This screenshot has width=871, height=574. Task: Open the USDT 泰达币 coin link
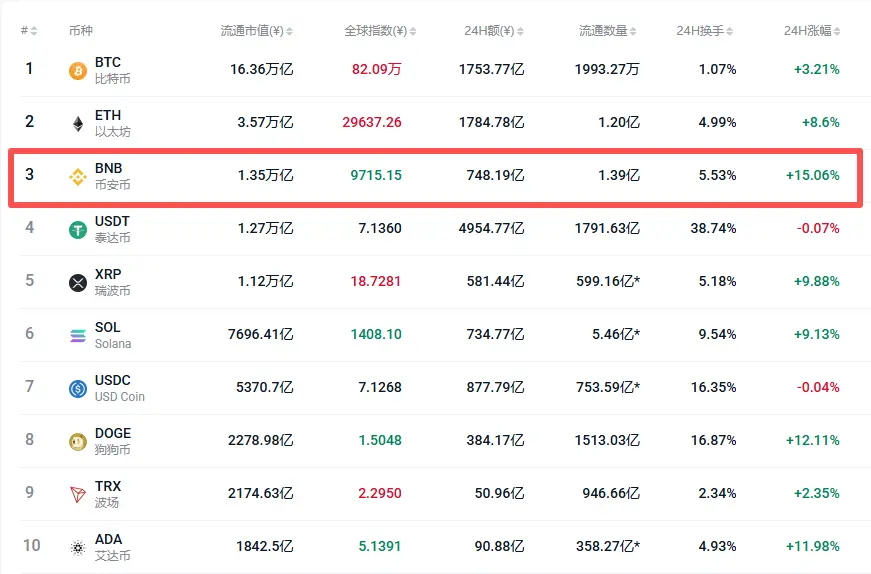113,229
